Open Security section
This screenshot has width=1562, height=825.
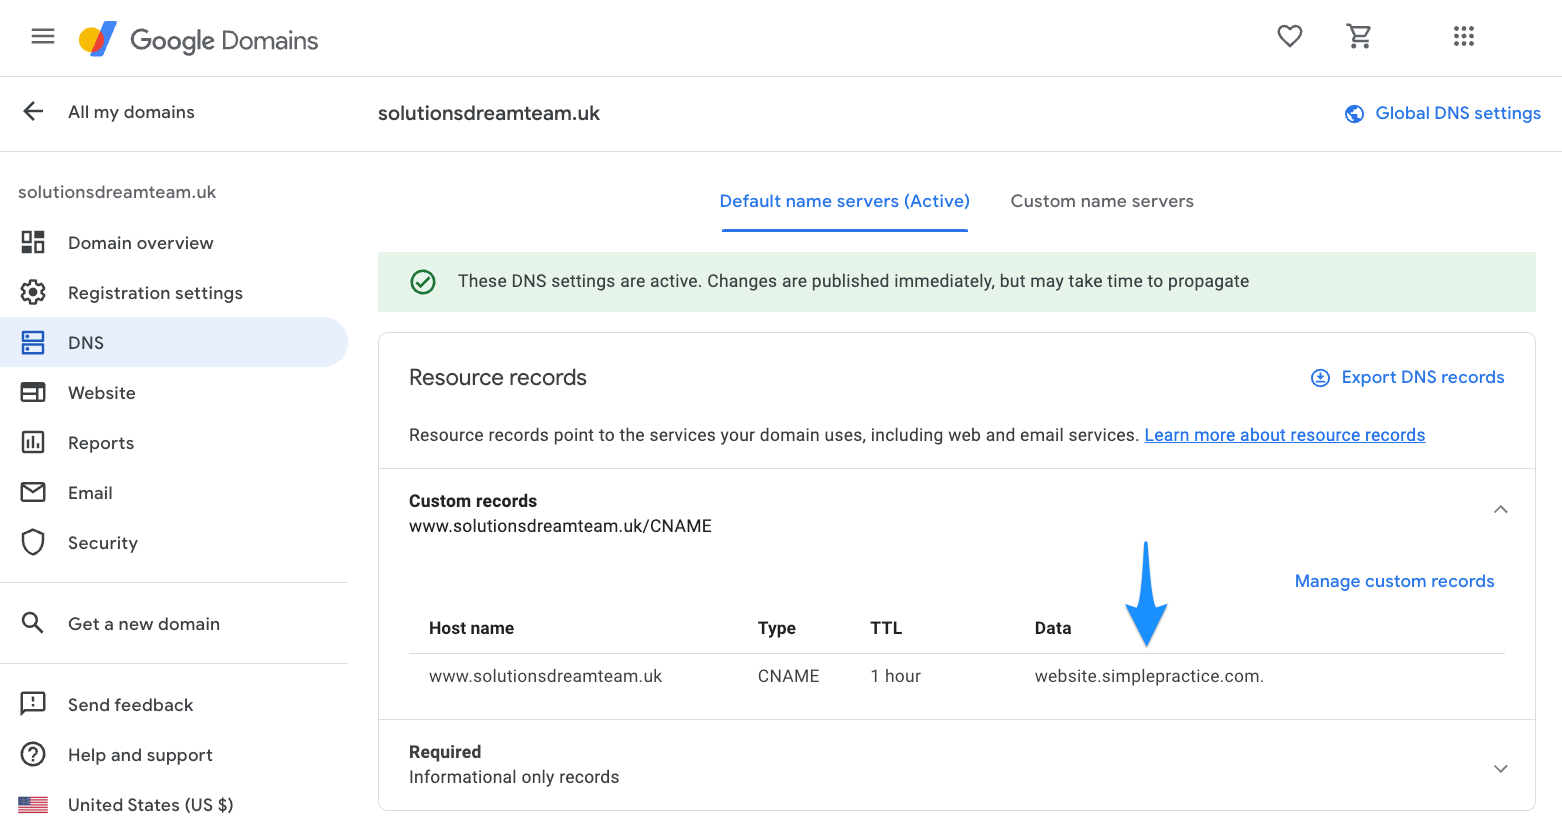[103, 543]
